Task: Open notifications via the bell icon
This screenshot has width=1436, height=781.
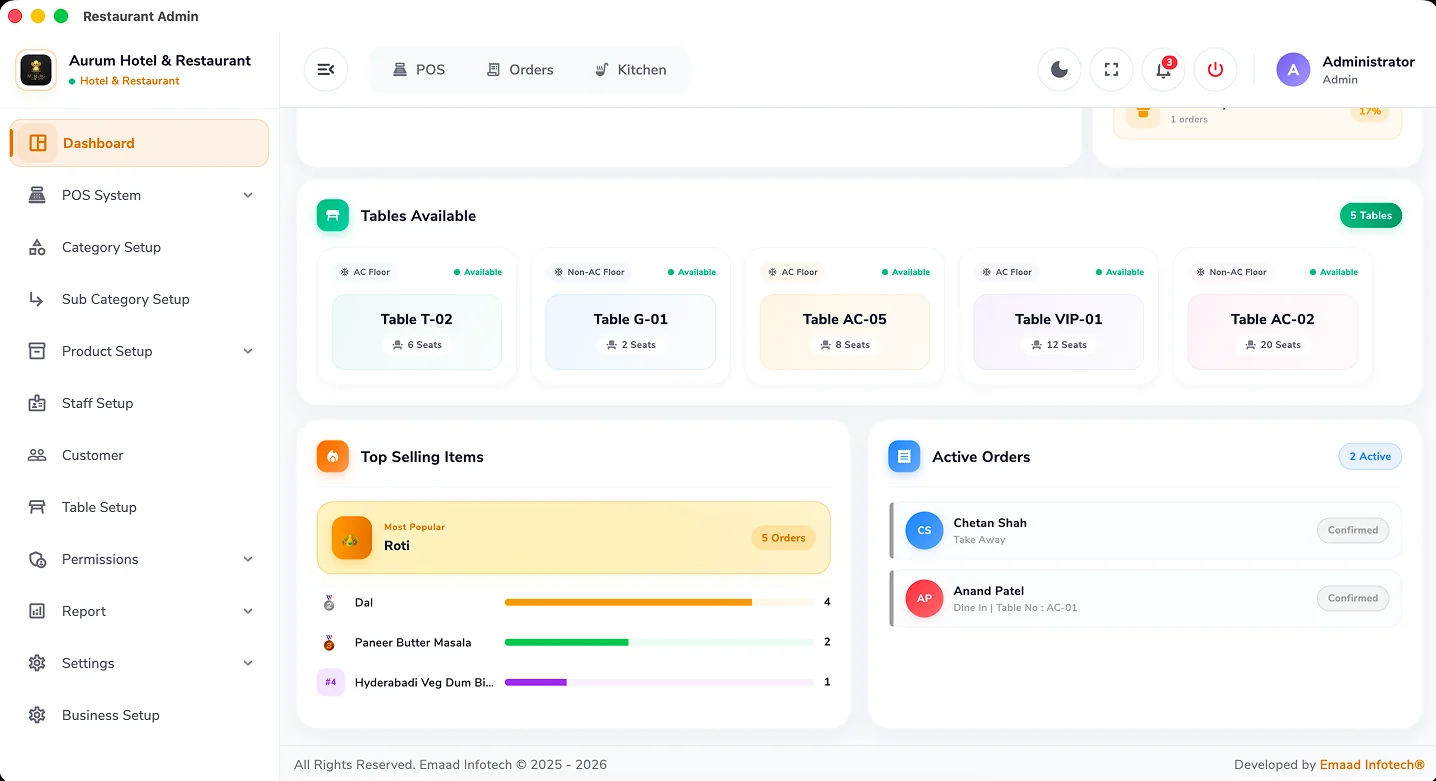Action: (x=1163, y=69)
